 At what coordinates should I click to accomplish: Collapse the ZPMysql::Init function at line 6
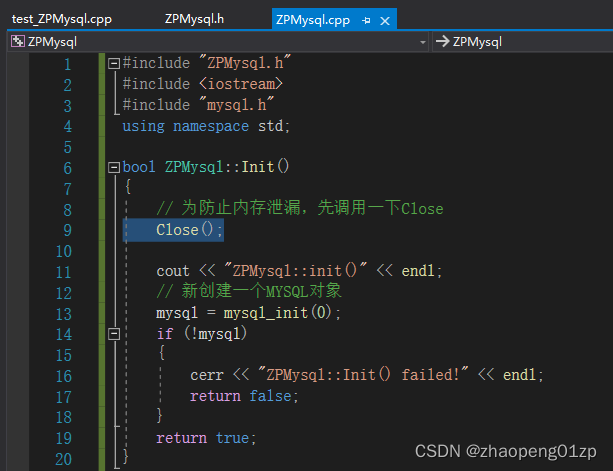pos(114,168)
